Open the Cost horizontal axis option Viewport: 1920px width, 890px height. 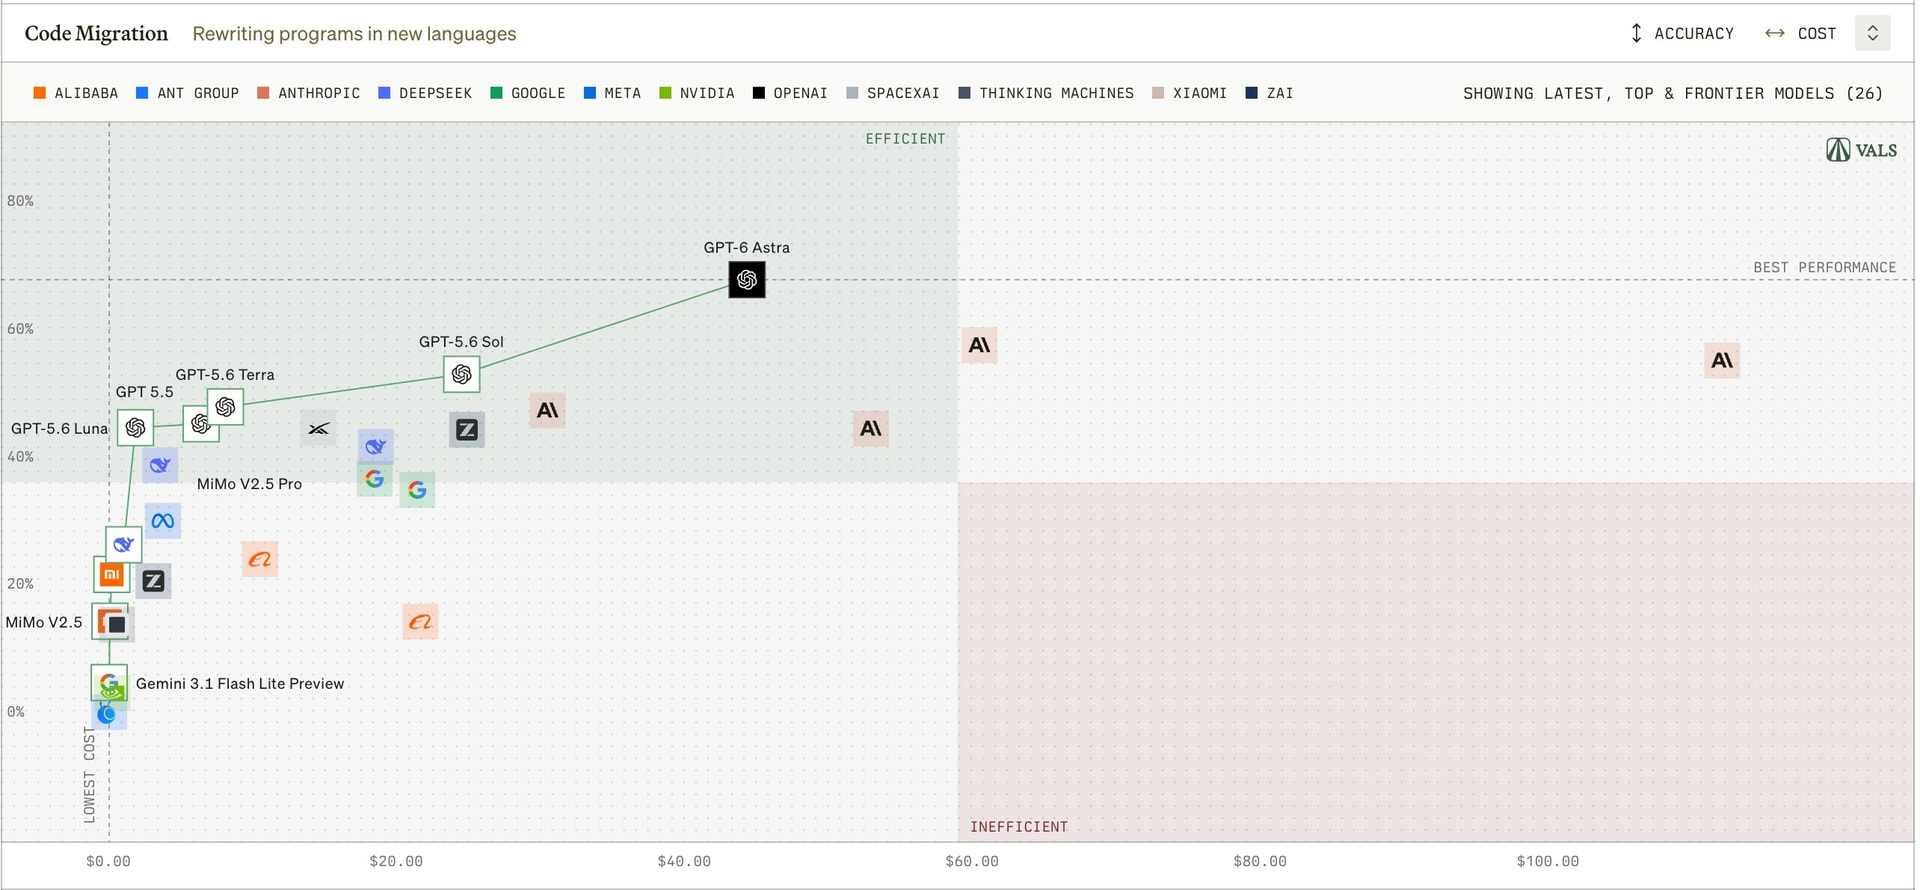coord(1800,33)
